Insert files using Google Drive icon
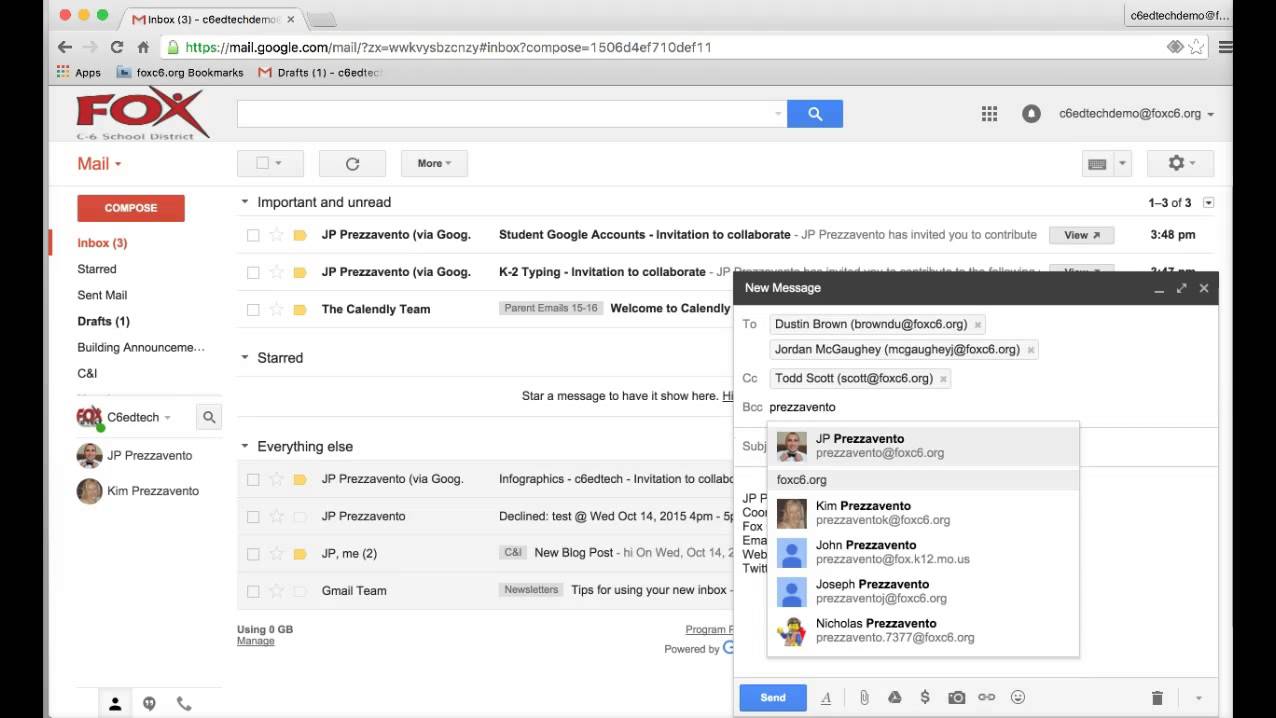Viewport: 1276px width, 718px height. (895, 698)
